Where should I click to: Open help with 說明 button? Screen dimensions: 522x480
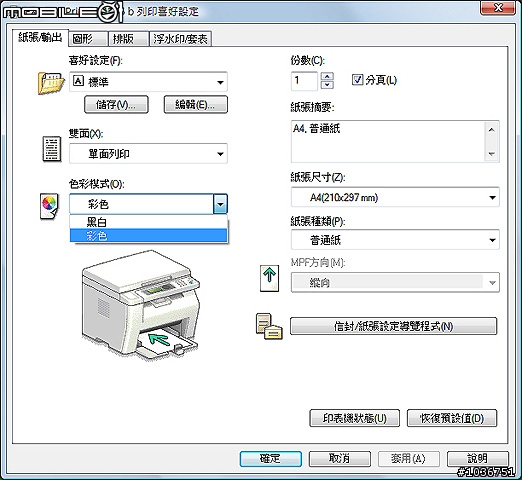click(478, 459)
